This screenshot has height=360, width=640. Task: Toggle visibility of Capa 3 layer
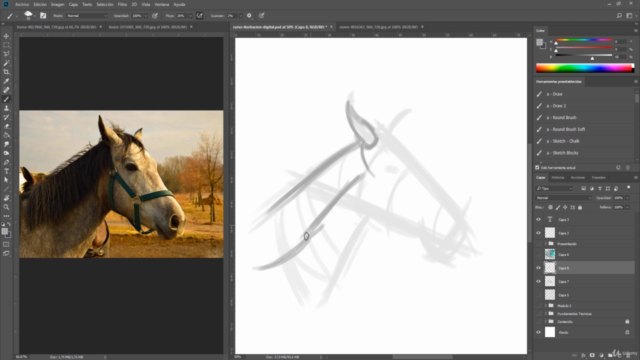(x=538, y=220)
